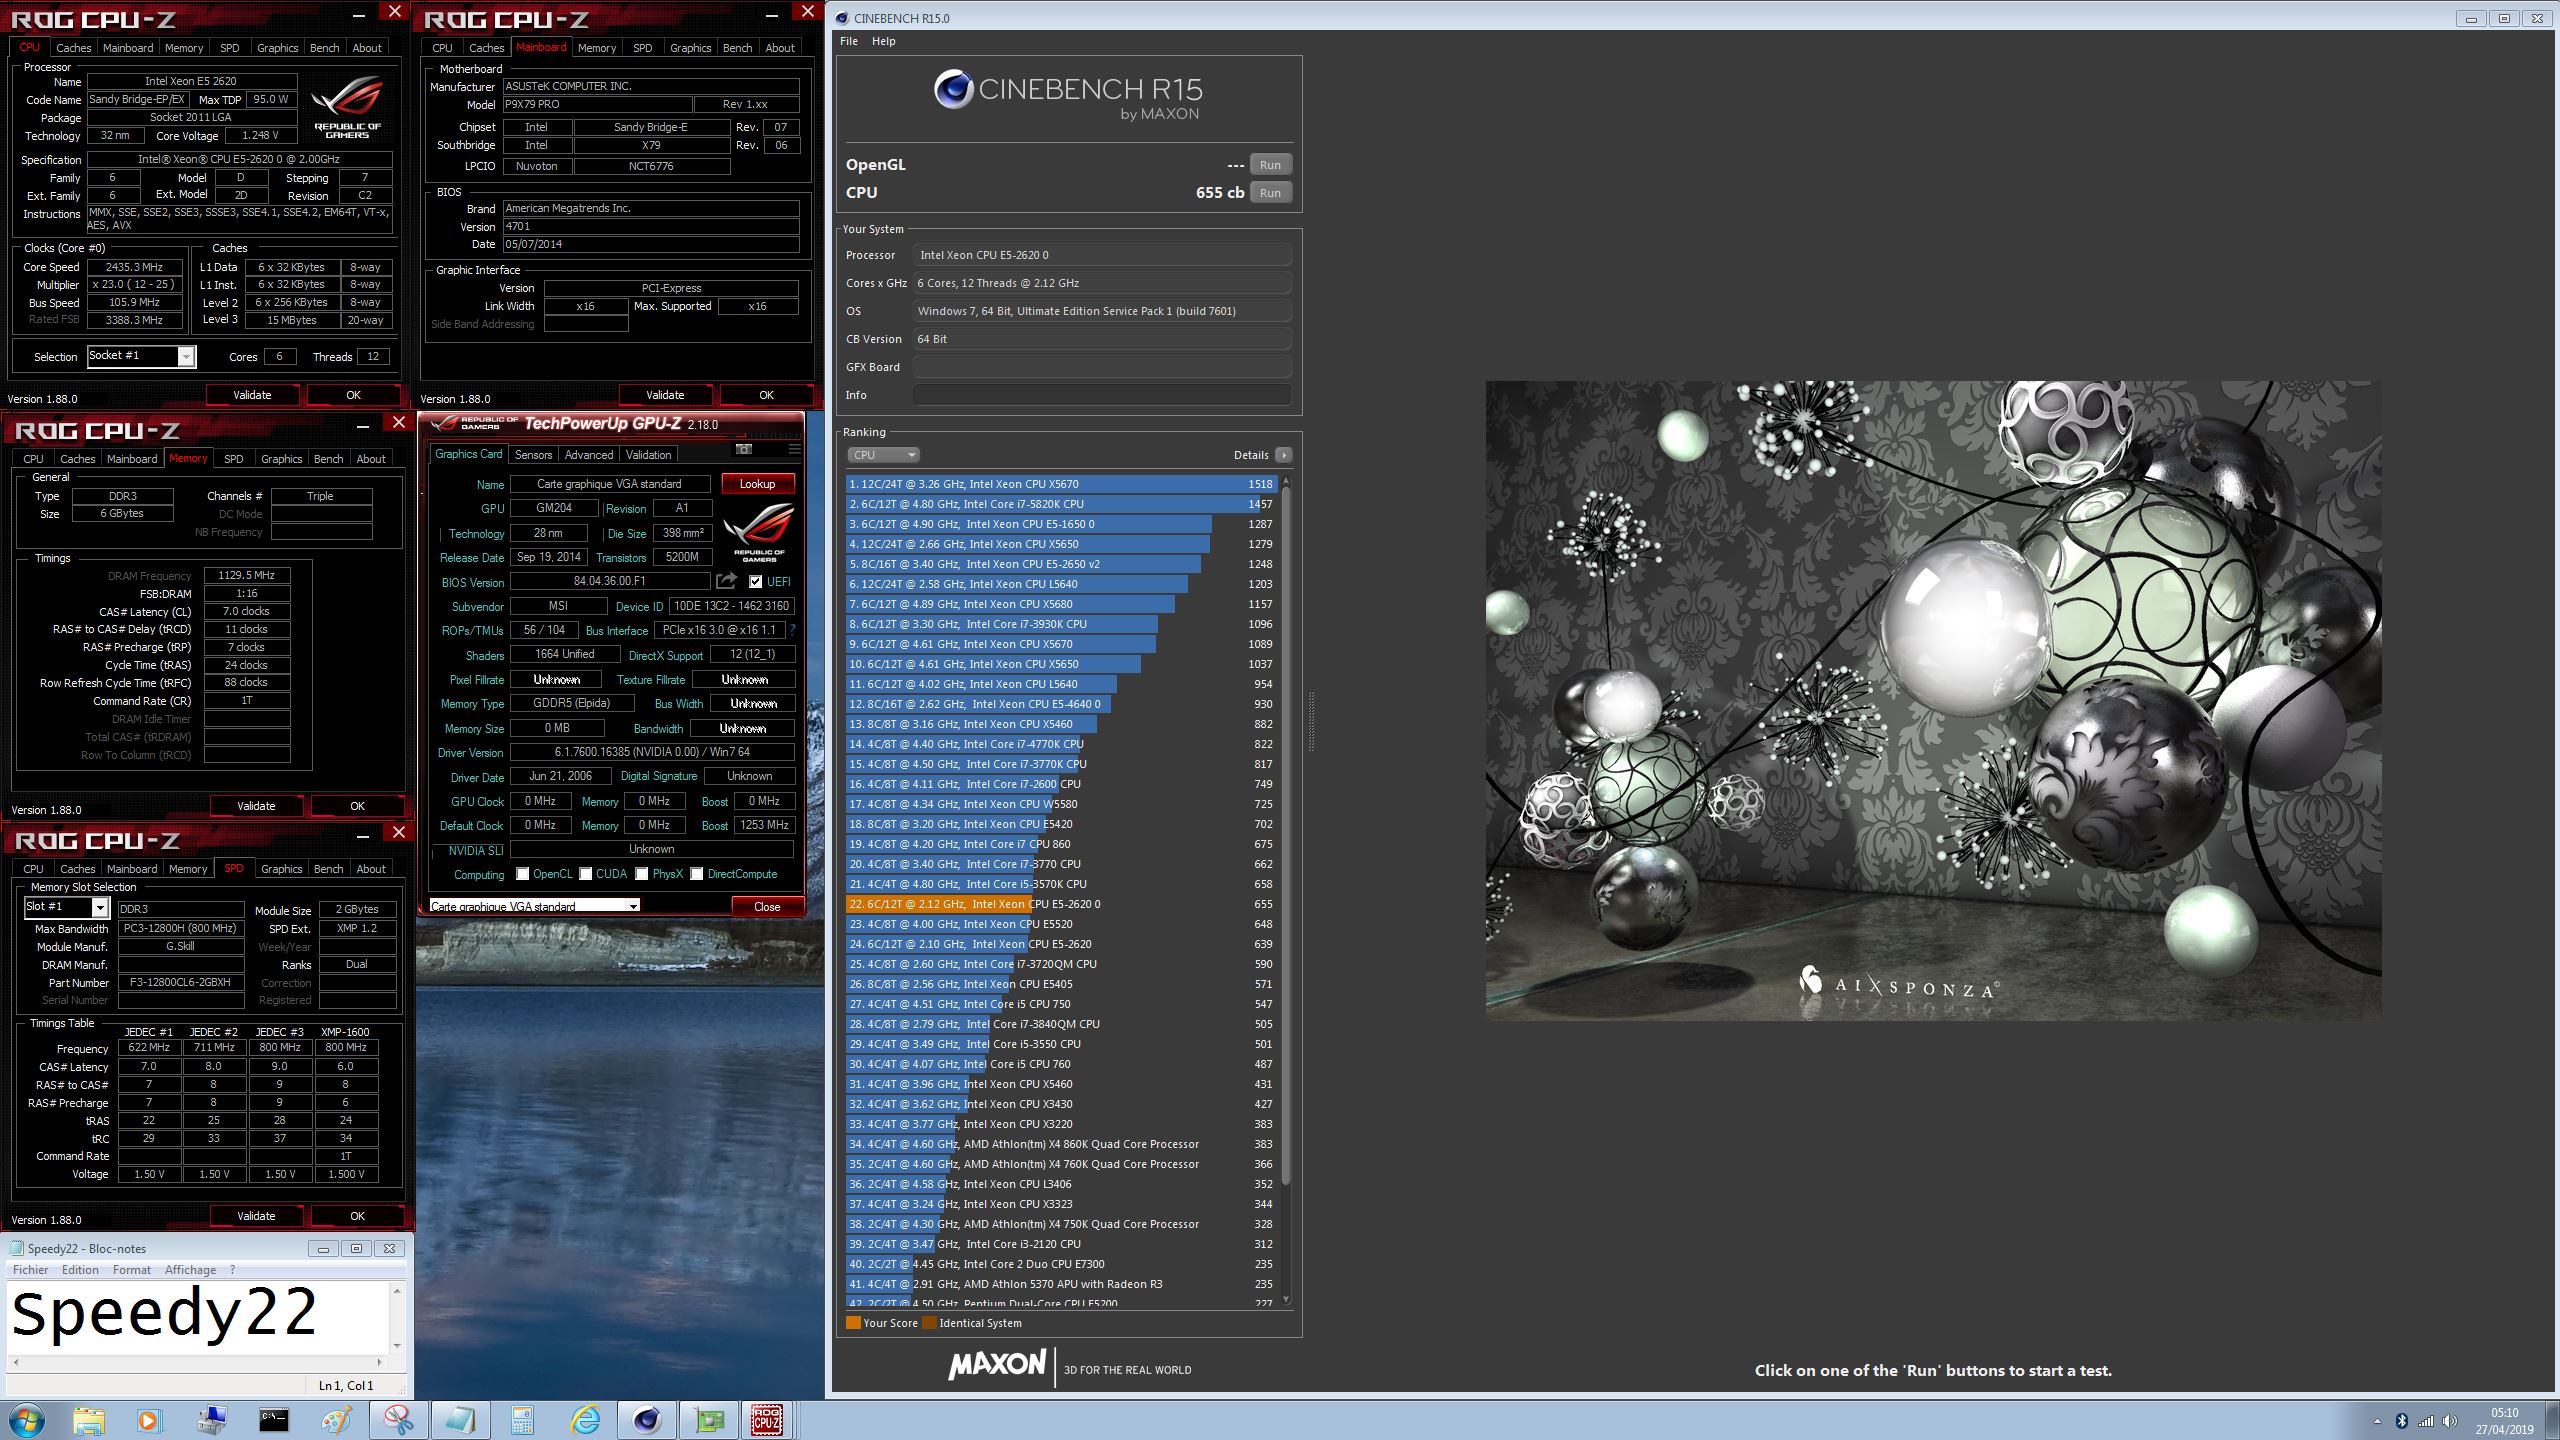Click the Bus Interface question mark in GPU-Z

point(793,630)
